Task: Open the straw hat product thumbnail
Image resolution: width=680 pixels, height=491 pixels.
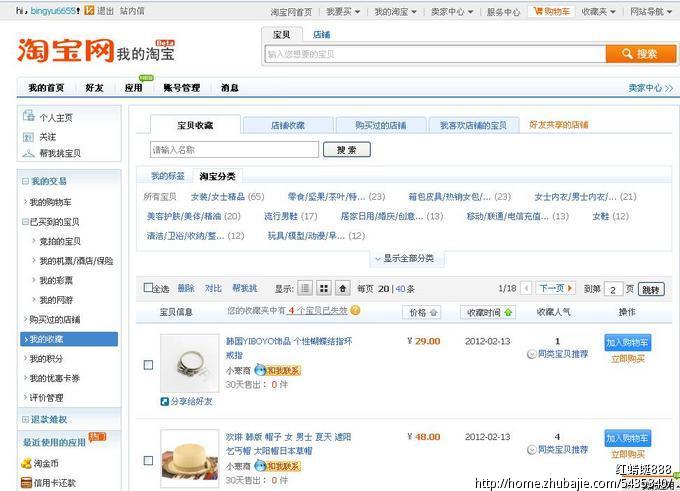Action: point(190,458)
